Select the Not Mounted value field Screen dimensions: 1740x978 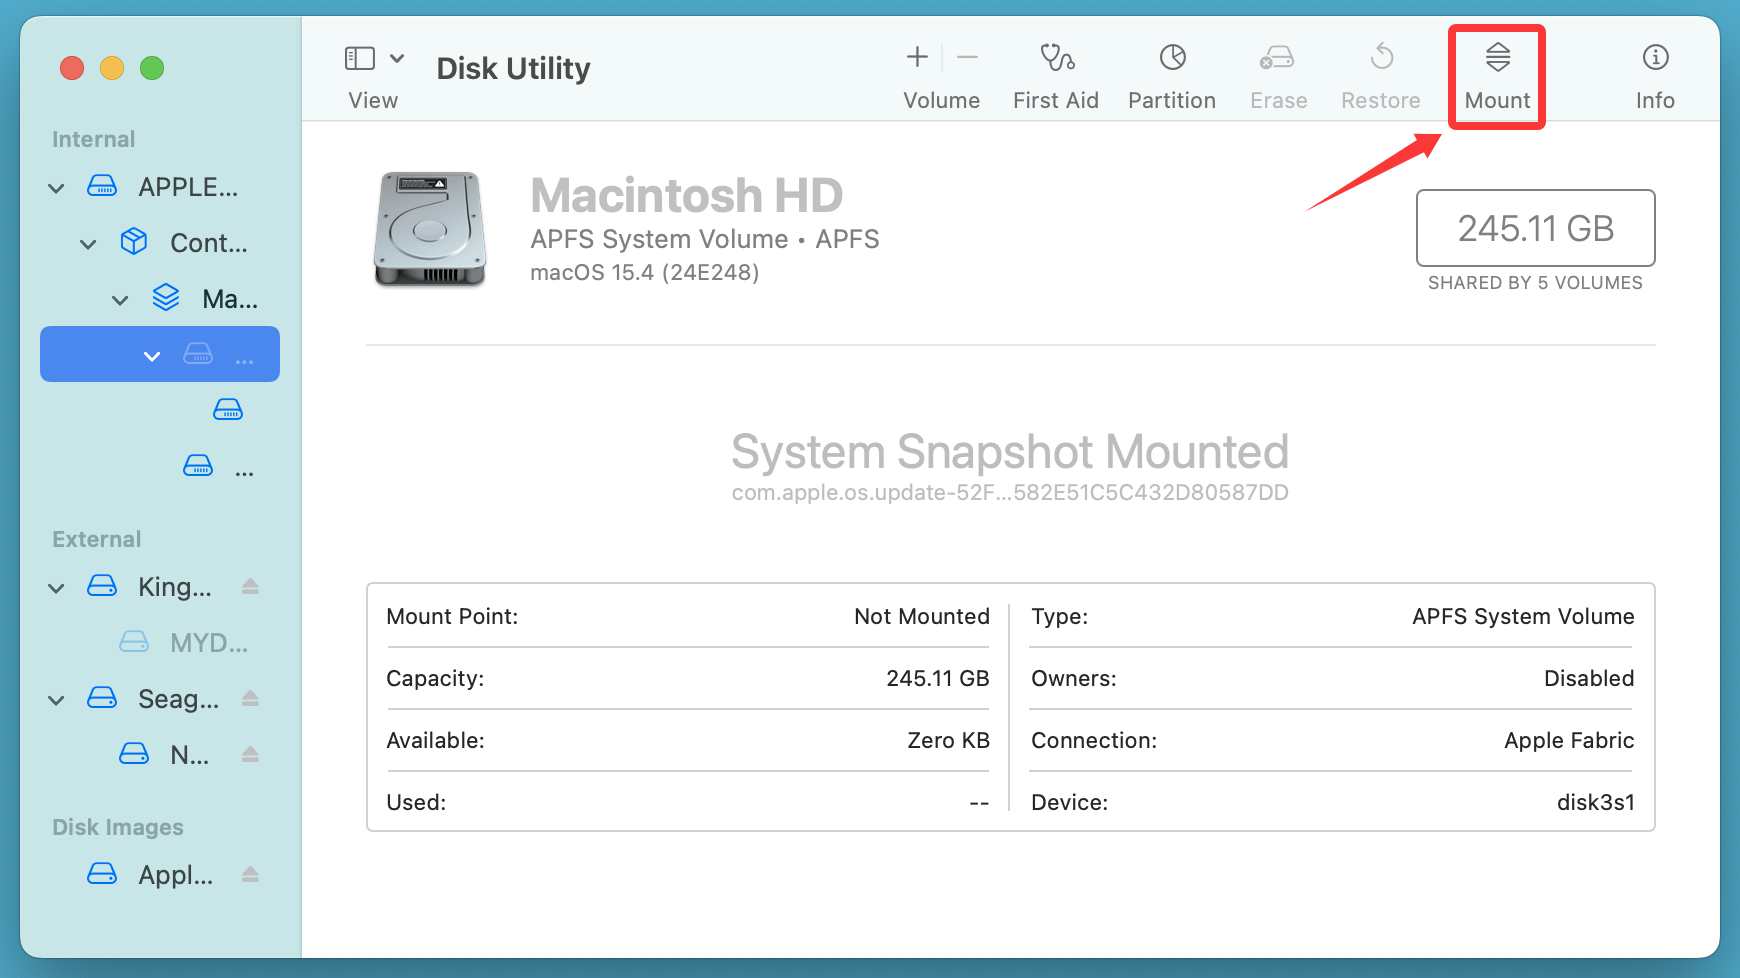[921, 617]
